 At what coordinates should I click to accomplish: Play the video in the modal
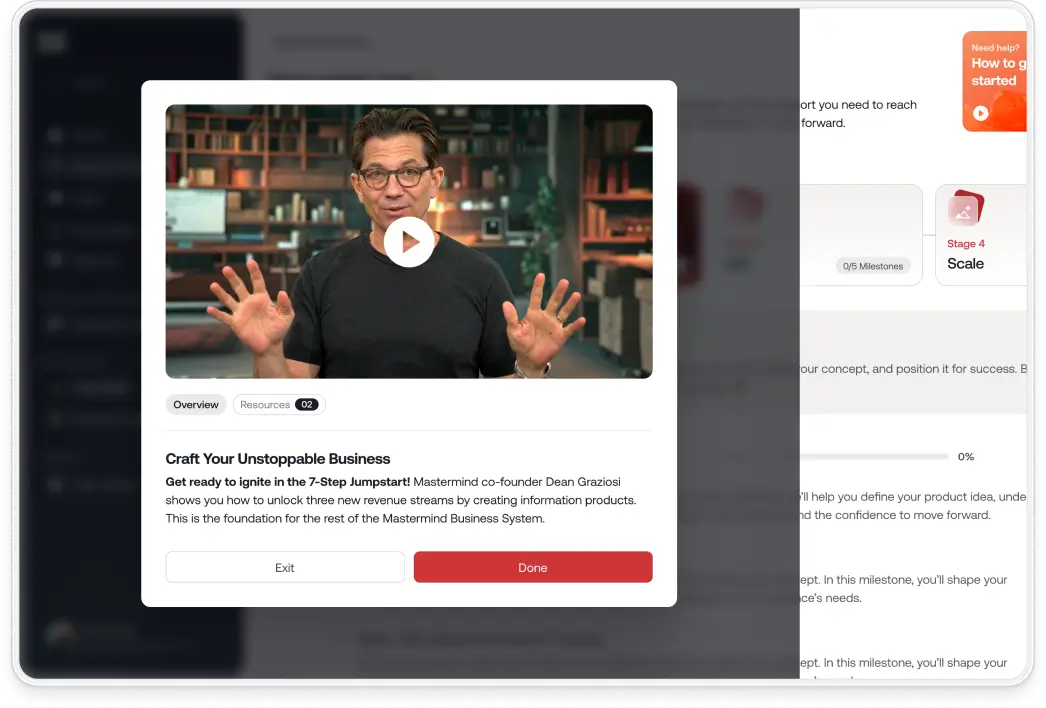tap(409, 242)
